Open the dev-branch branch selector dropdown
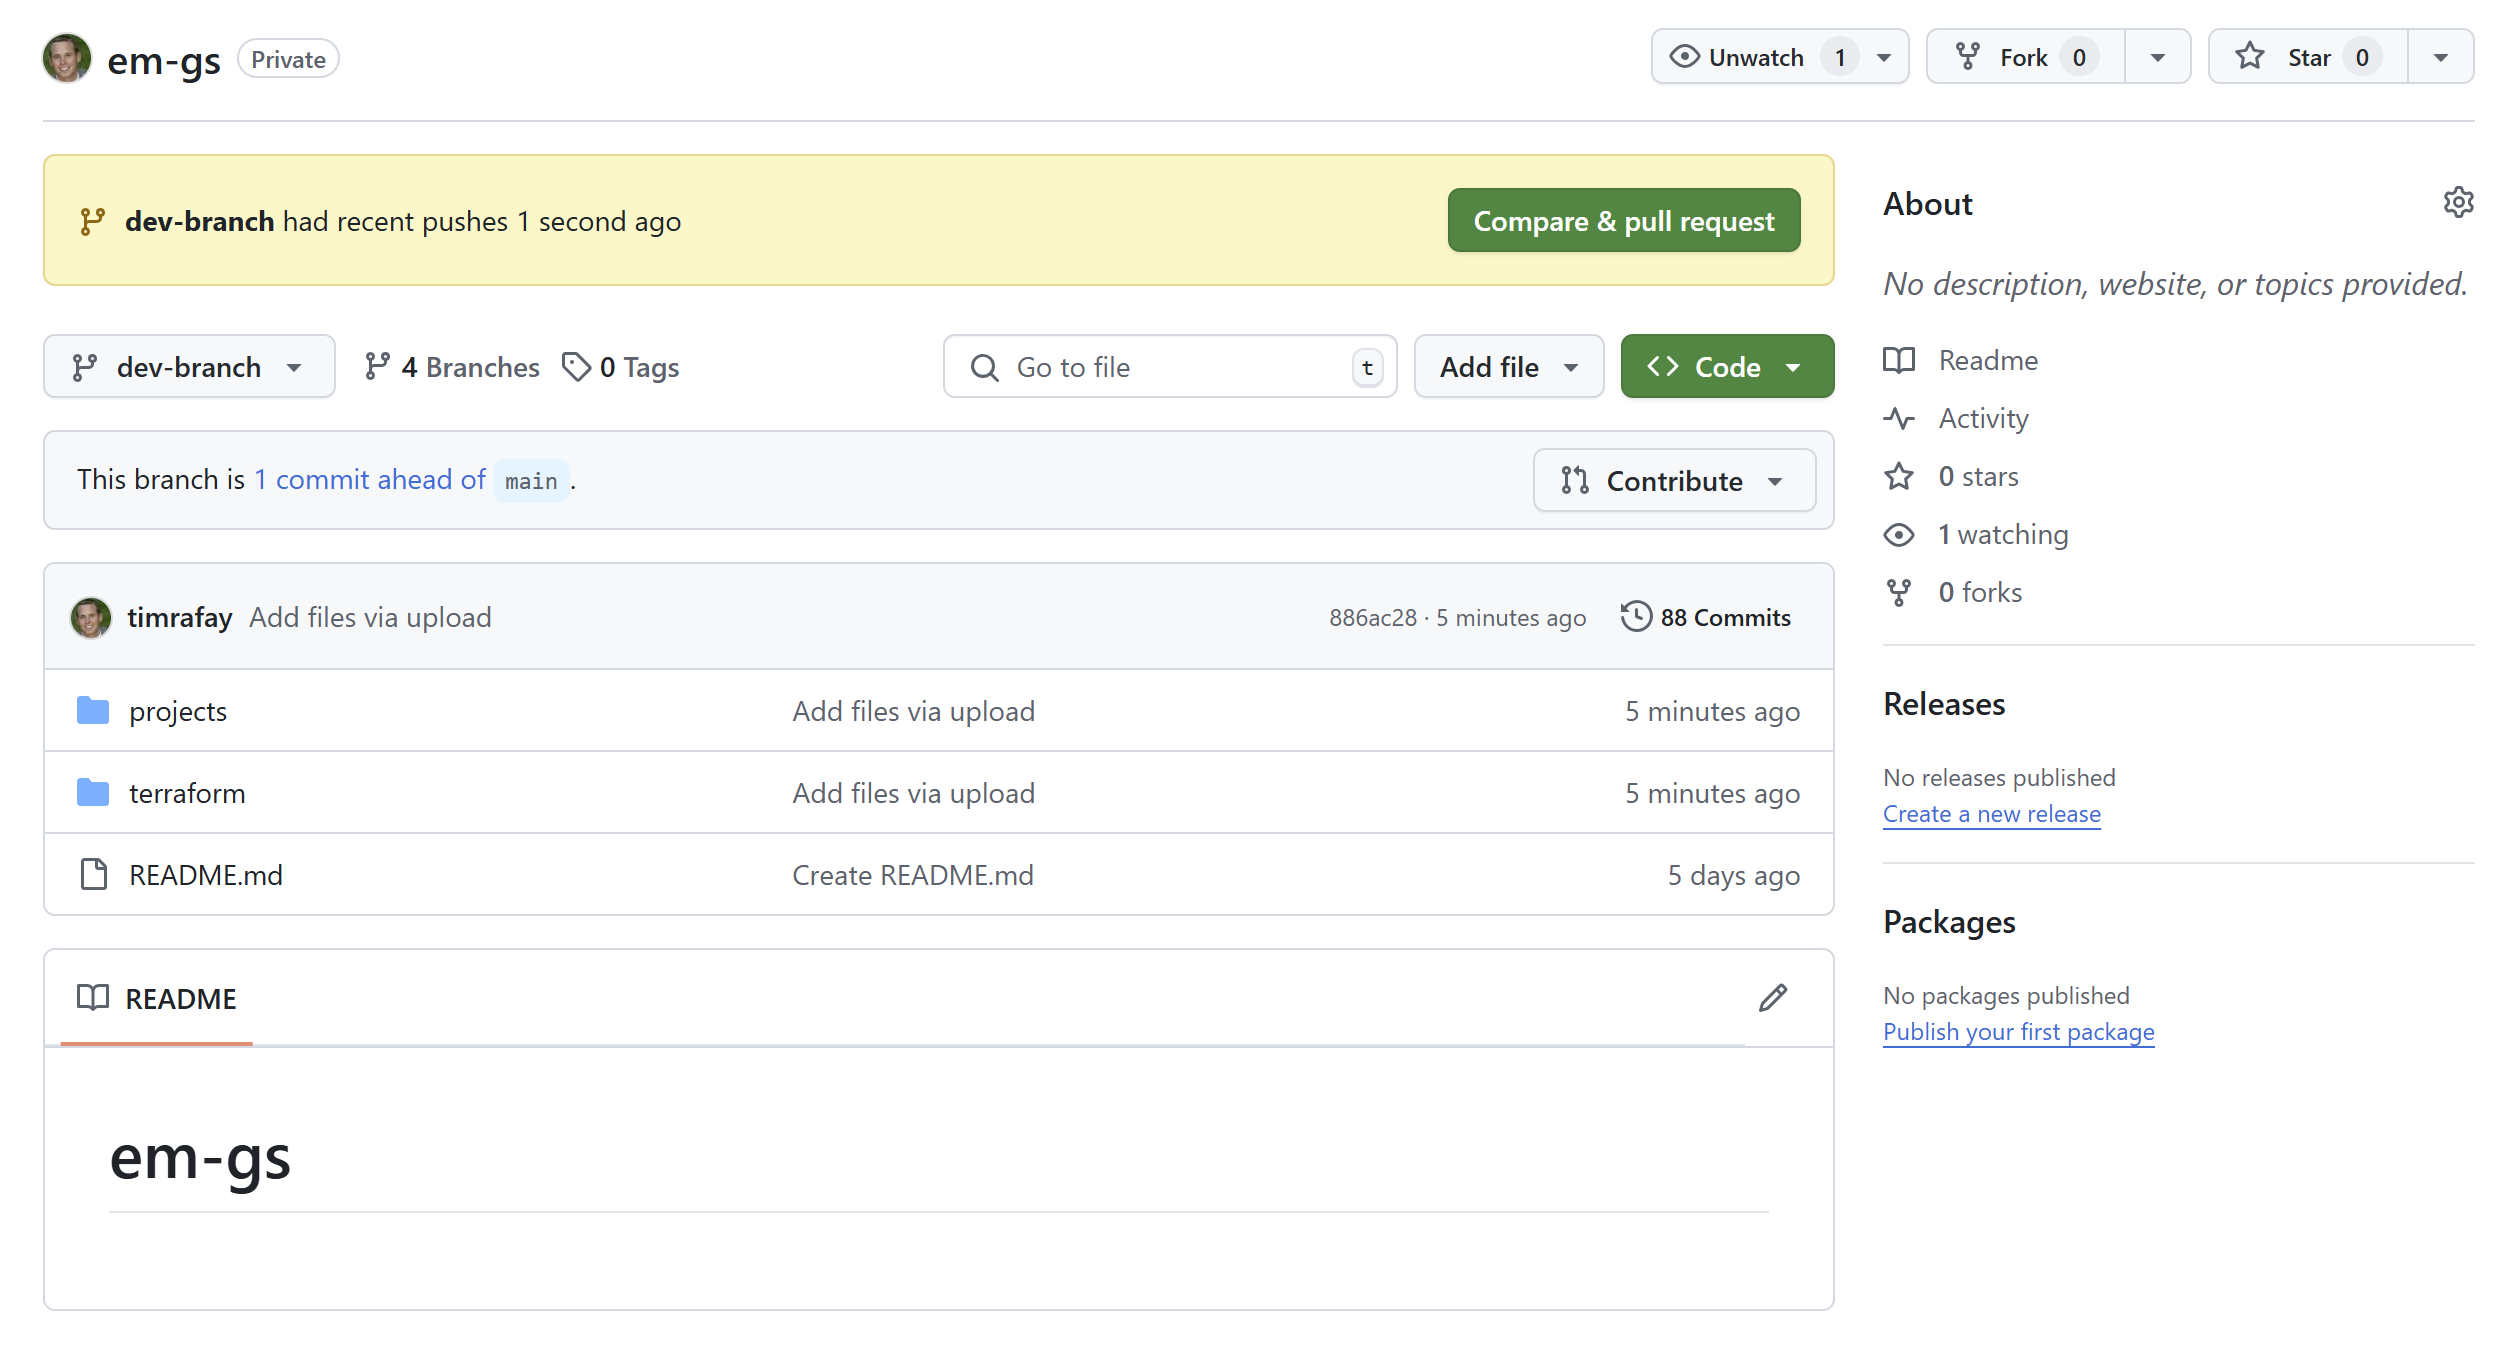The image size is (2510, 1372). tap(188, 367)
